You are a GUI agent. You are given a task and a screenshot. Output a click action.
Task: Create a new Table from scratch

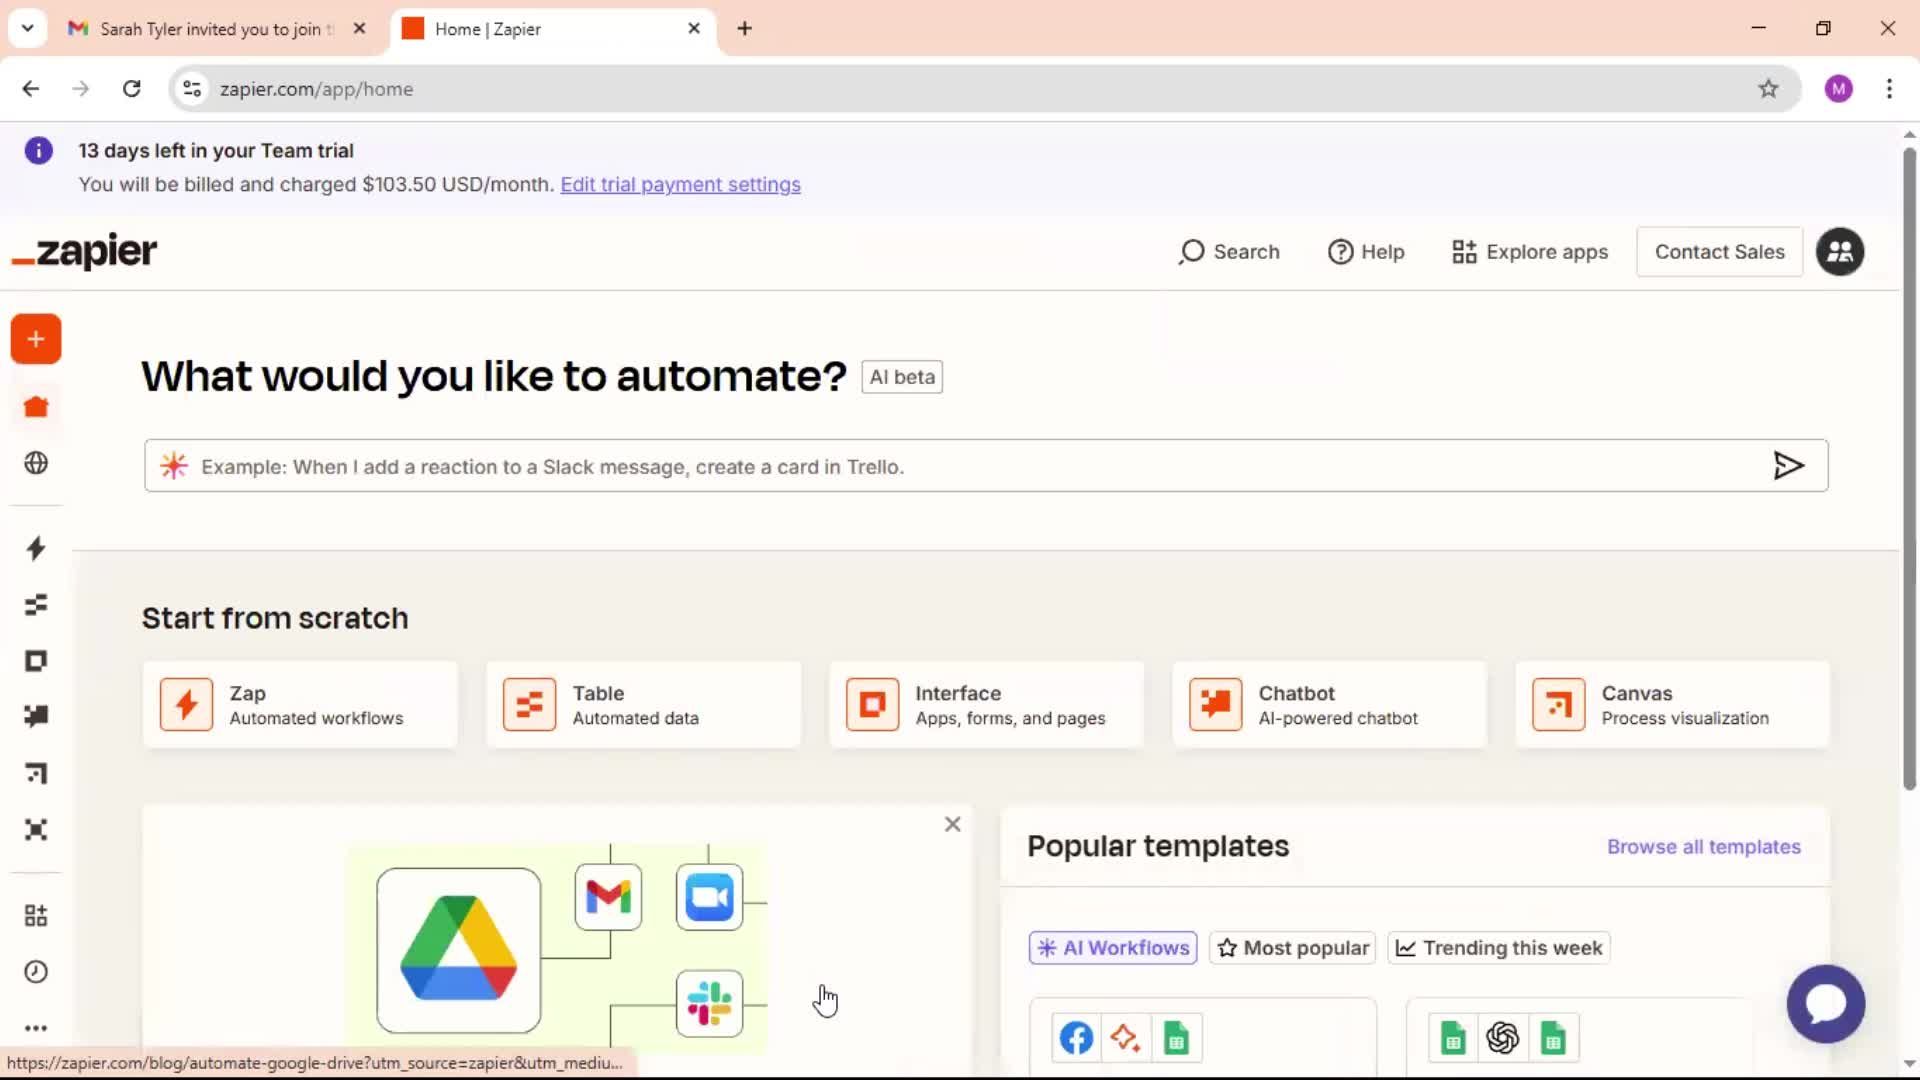643,705
